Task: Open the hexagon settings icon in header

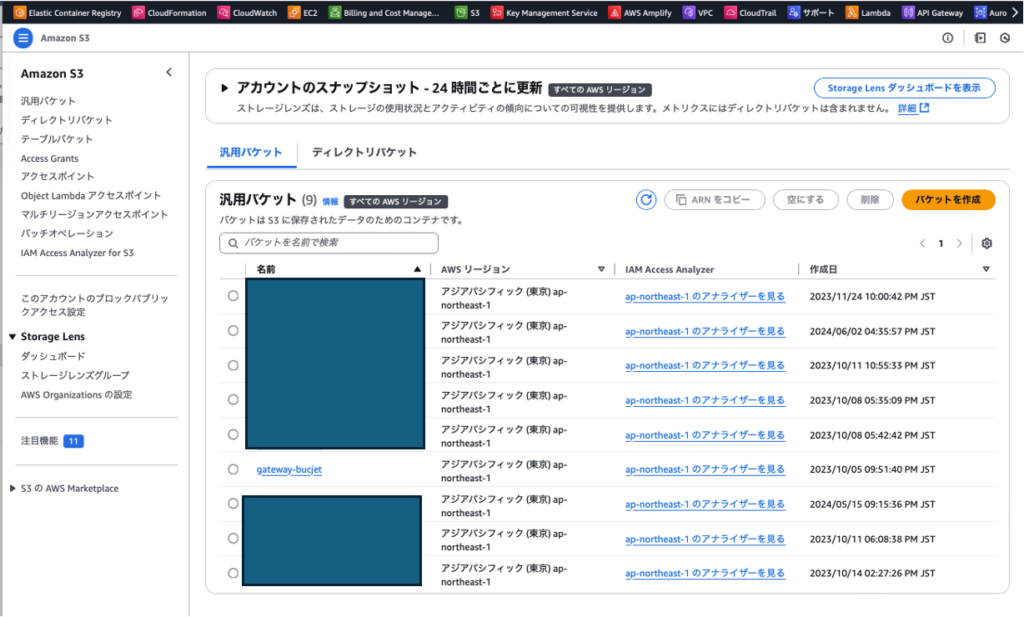Action: click(1005, 38)
